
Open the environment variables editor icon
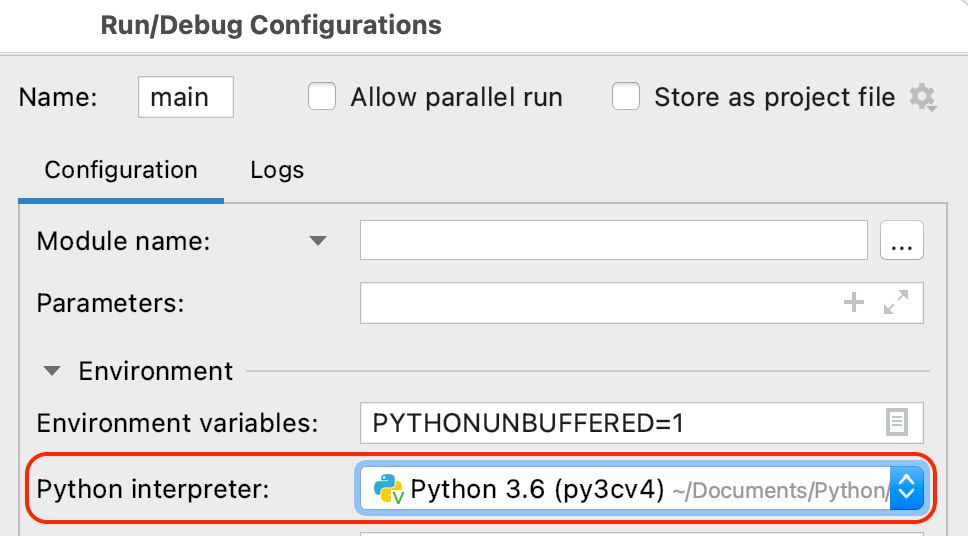pos(897,423)
